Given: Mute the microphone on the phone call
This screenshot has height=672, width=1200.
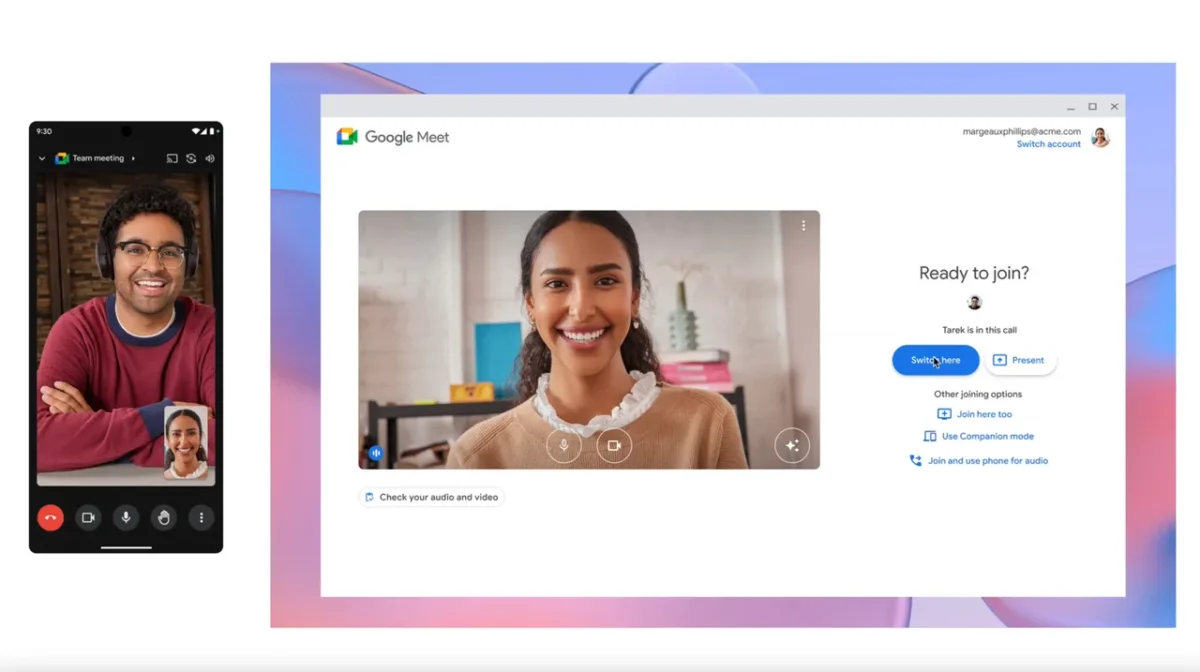Looking at the screenshot, I should (x=126, y=517).
